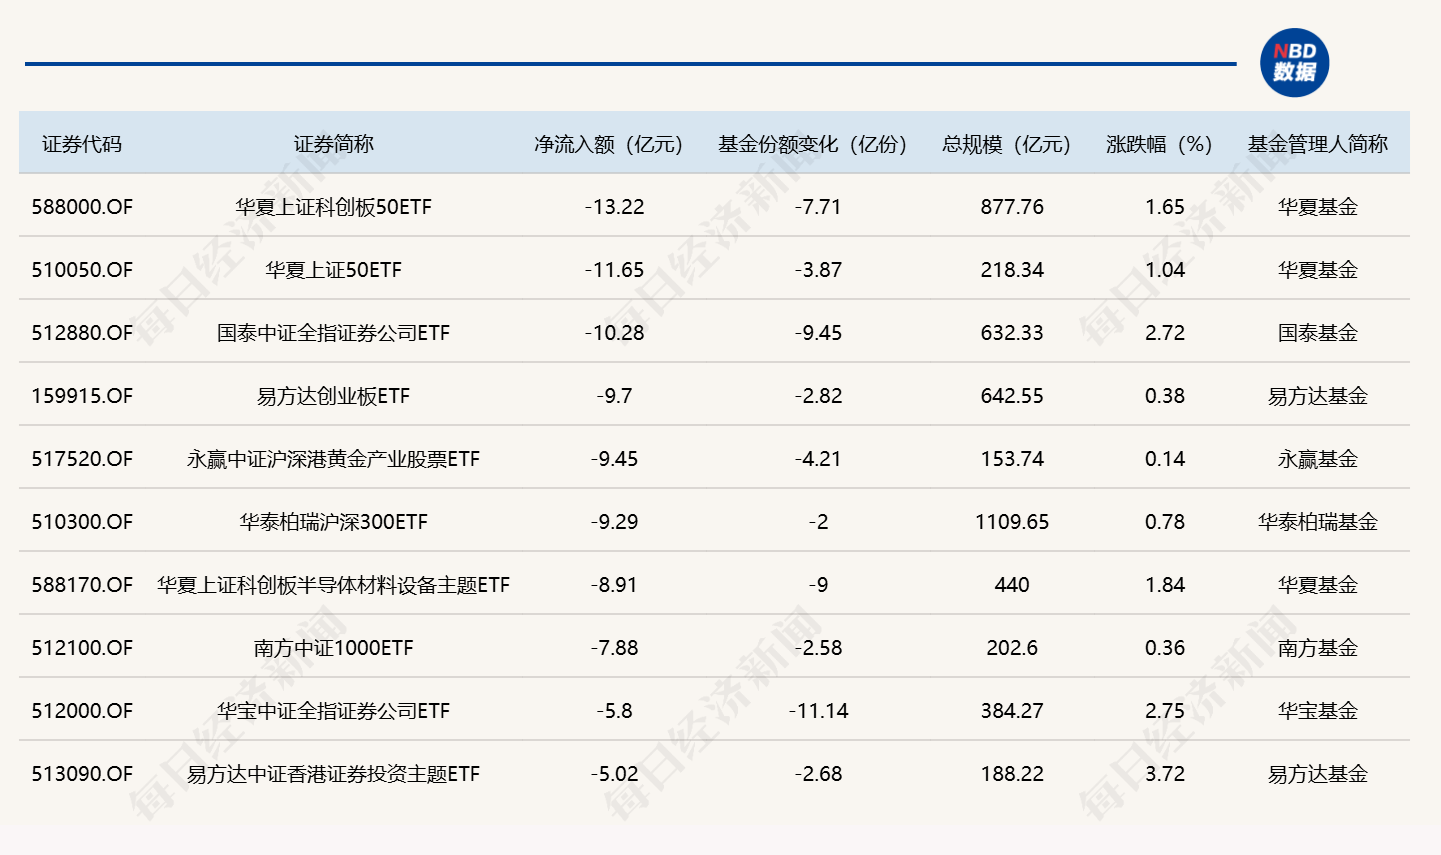Click the fund manager 永赢基金
Screen dimensions: 1441x855
point(1318,459)
